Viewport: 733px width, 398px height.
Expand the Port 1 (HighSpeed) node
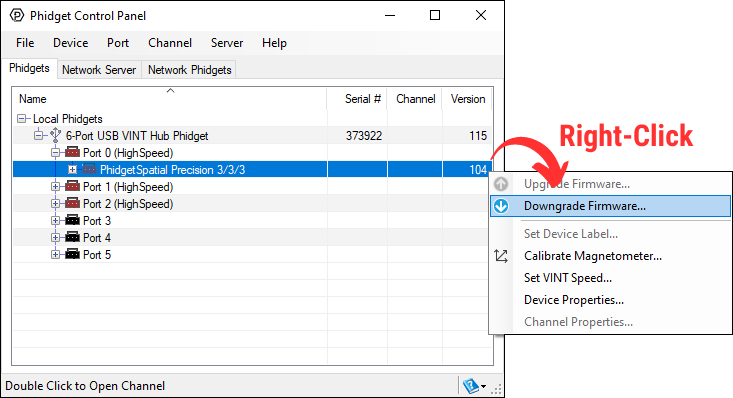(x=55, y=187)
